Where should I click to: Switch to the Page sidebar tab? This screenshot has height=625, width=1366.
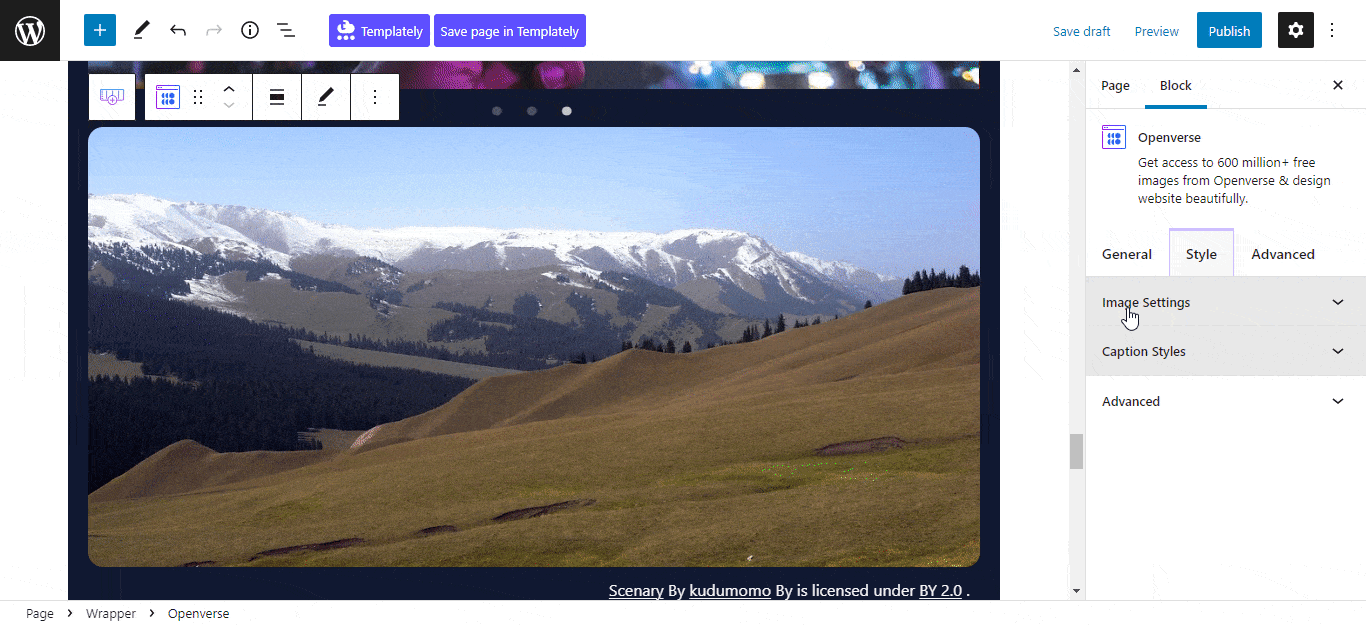(1115, 85)
